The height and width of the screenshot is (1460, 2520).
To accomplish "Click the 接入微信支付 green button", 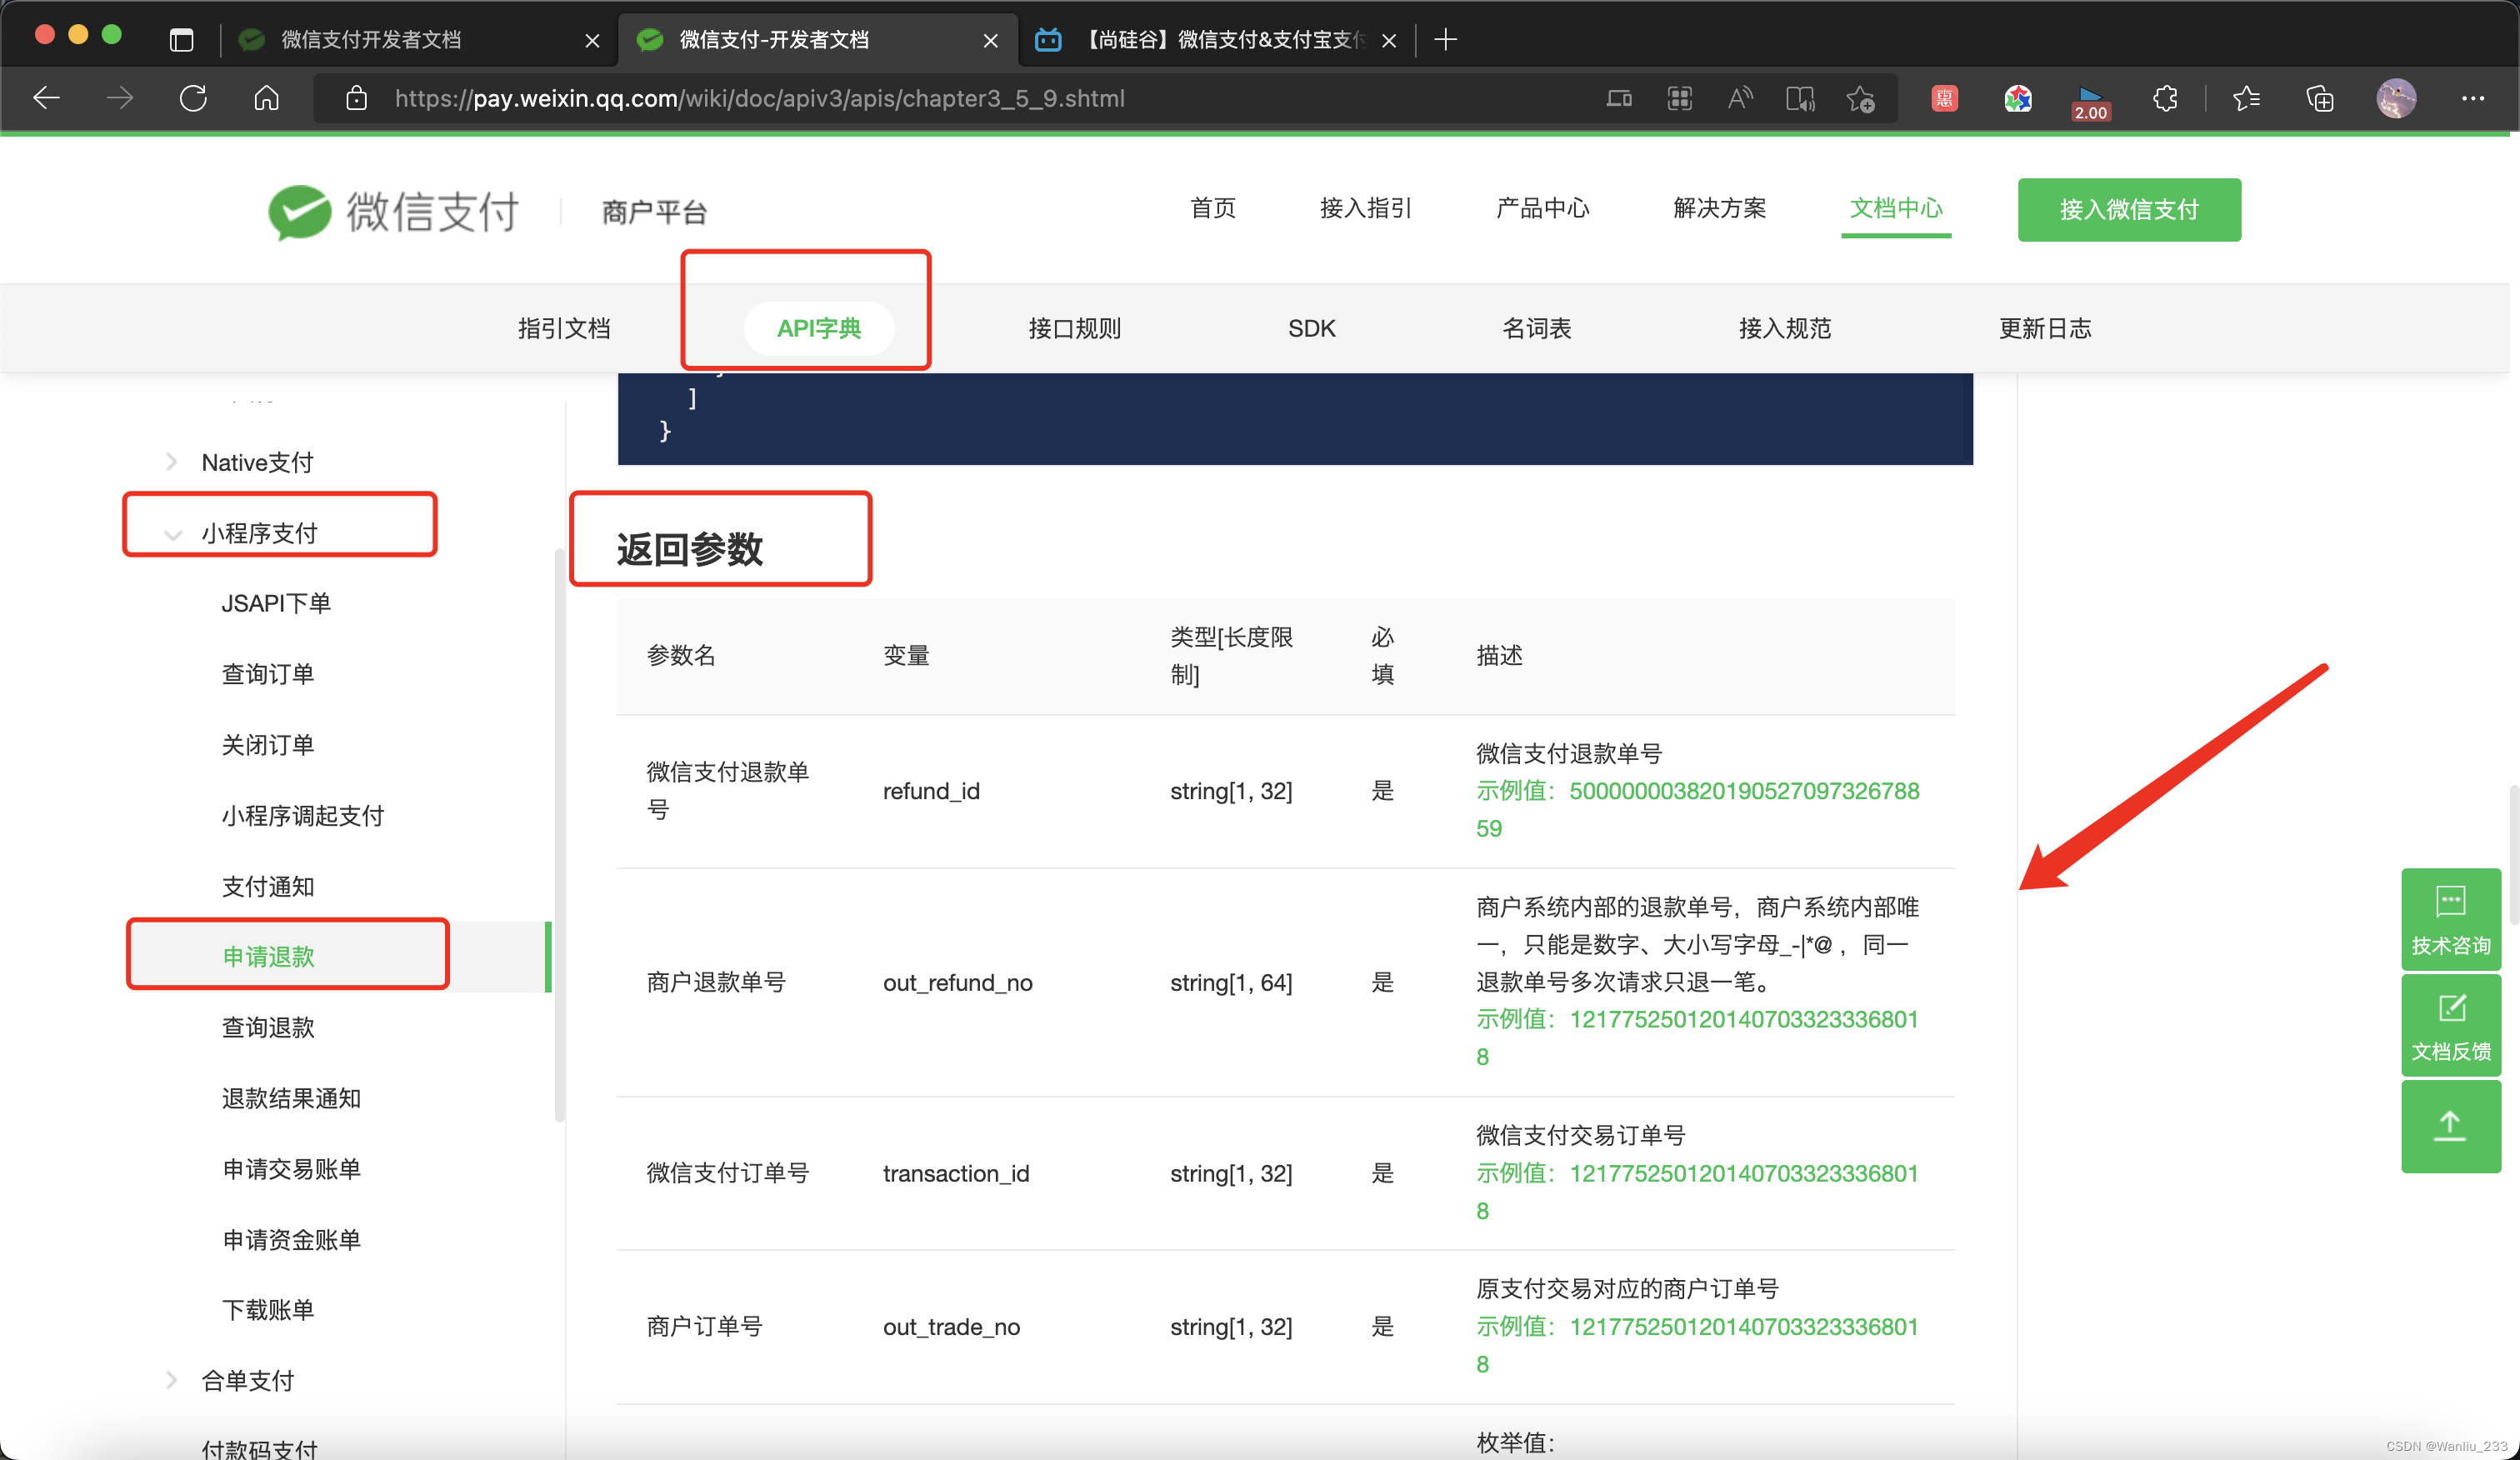I will [2129, 209].
